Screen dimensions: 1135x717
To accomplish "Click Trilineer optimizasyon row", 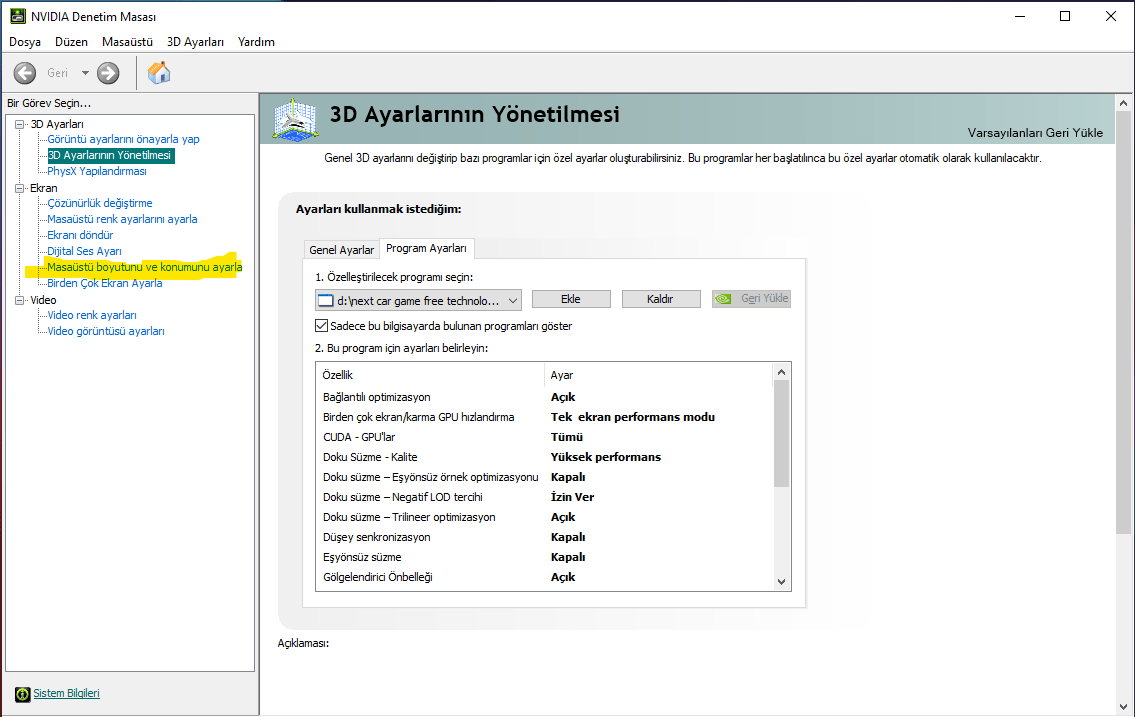I will 545,517.
